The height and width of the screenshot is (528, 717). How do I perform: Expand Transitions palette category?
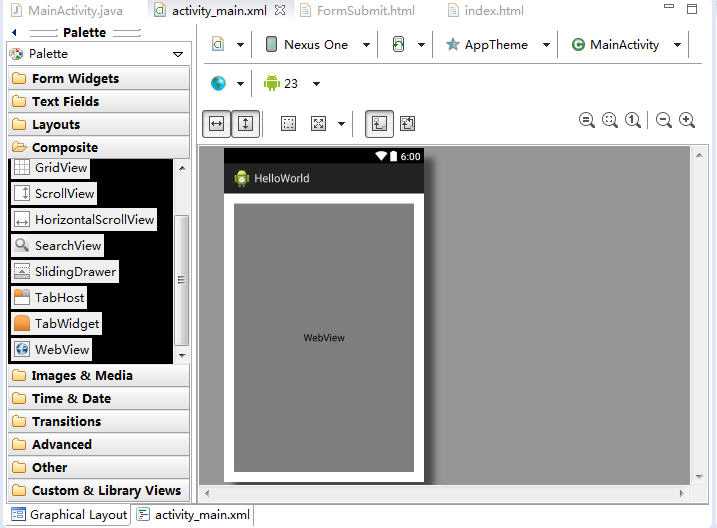99,421
